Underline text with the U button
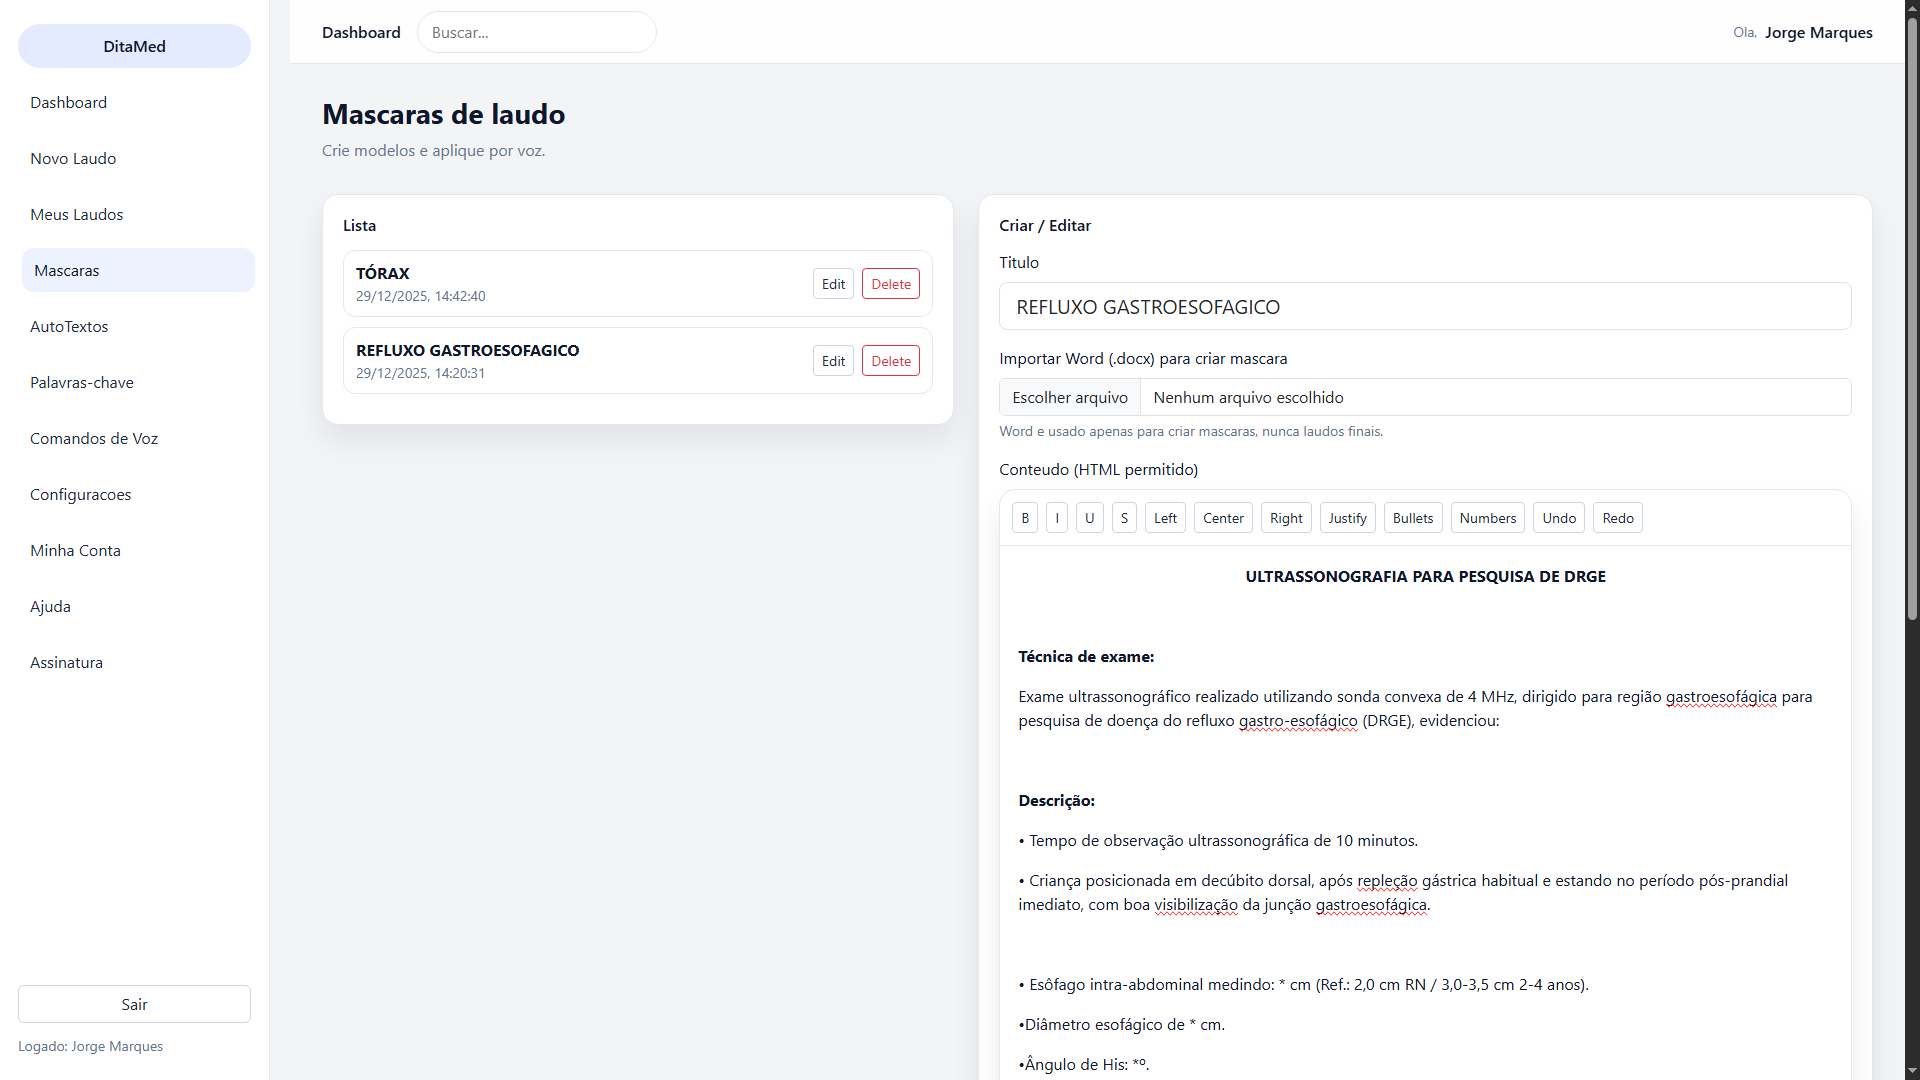Screen dimensions: 1920x1080 1089,518
